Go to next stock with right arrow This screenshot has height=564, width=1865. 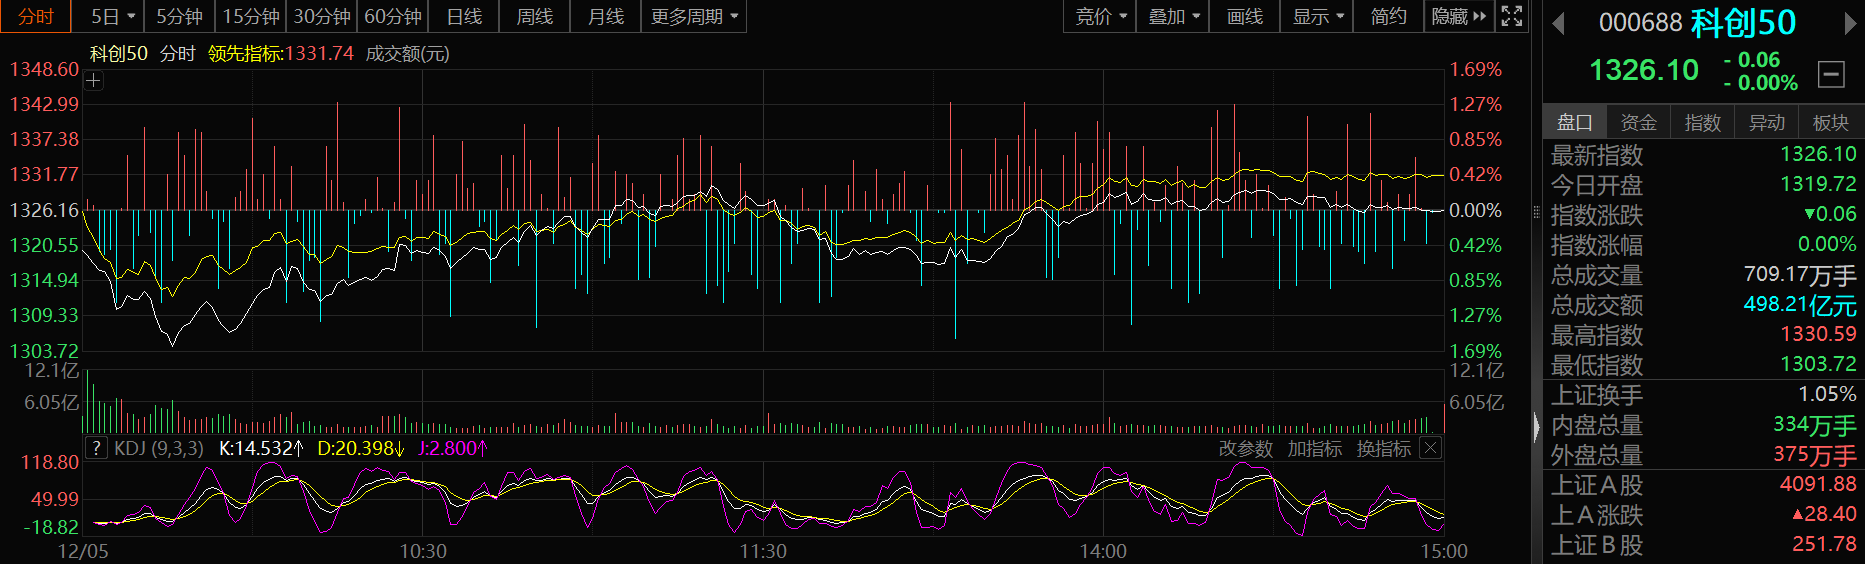pos(1851,23)
